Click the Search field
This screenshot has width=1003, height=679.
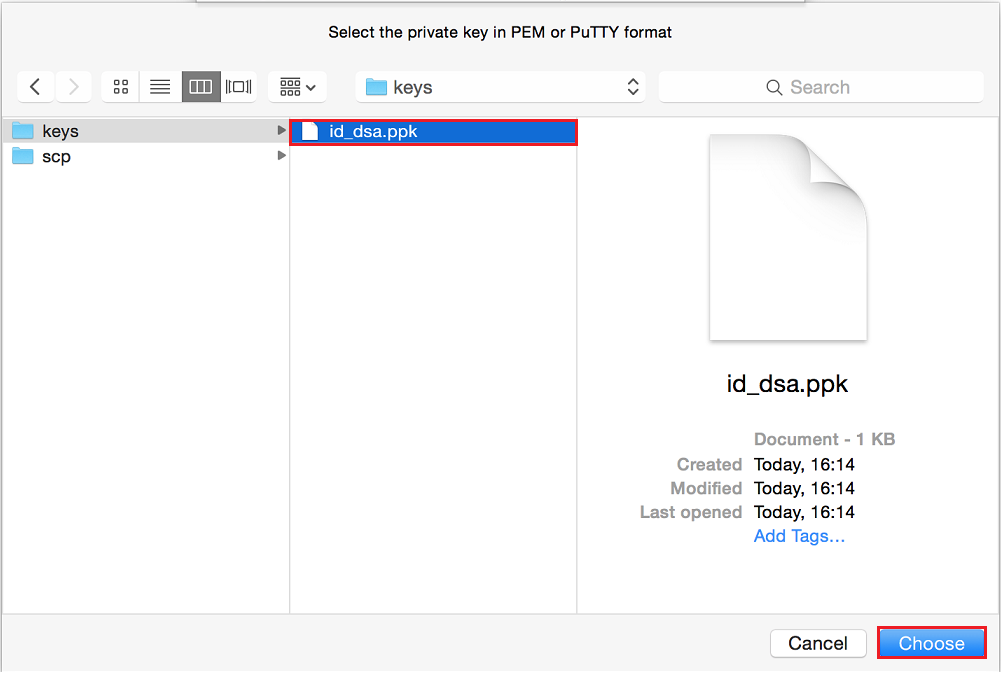pyautogui.click(x=821, y=87)
